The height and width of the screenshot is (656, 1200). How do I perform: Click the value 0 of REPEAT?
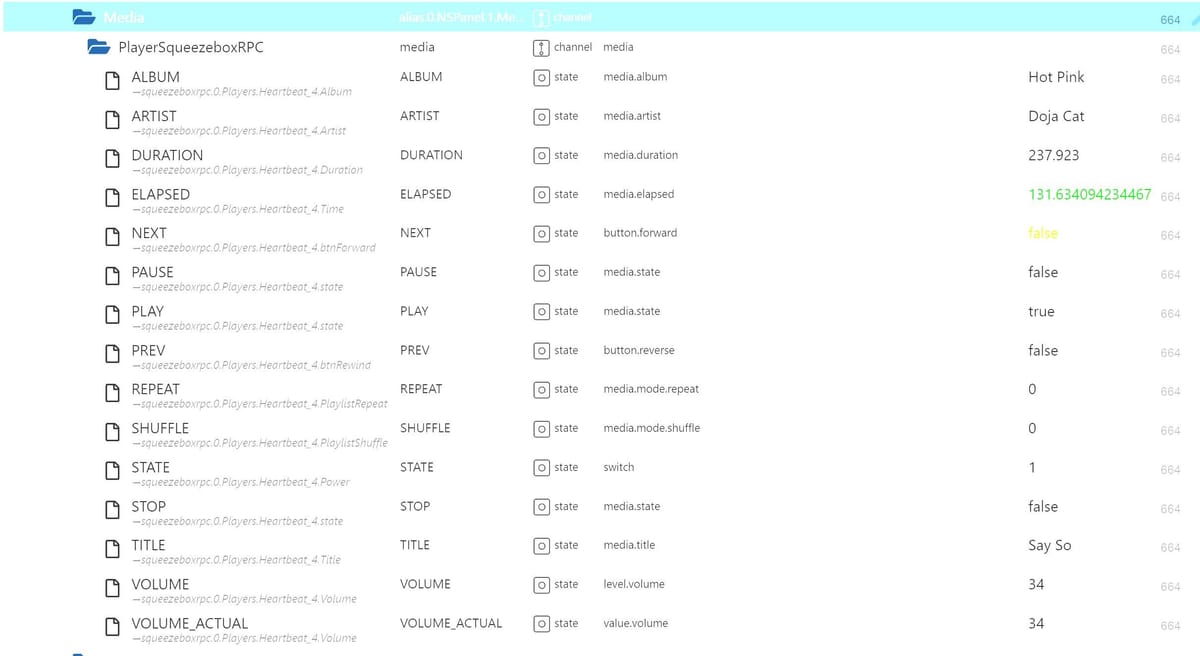1032,389
